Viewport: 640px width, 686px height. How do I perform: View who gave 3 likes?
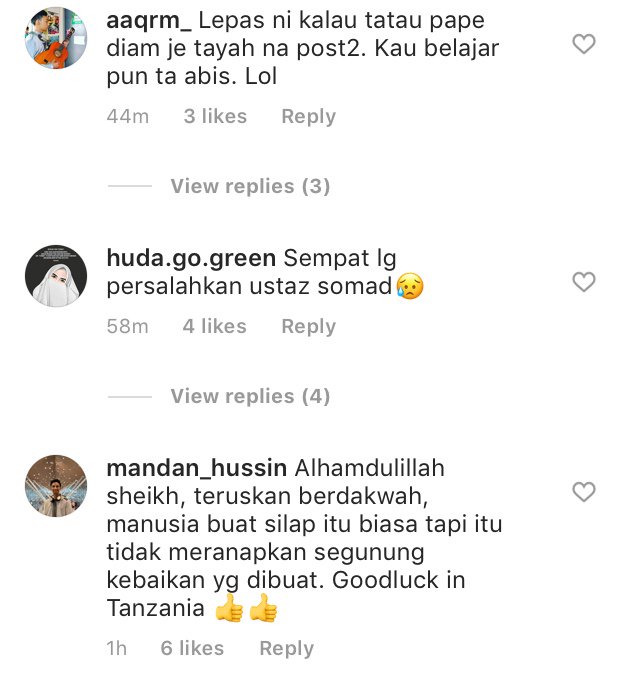point(215,116)
